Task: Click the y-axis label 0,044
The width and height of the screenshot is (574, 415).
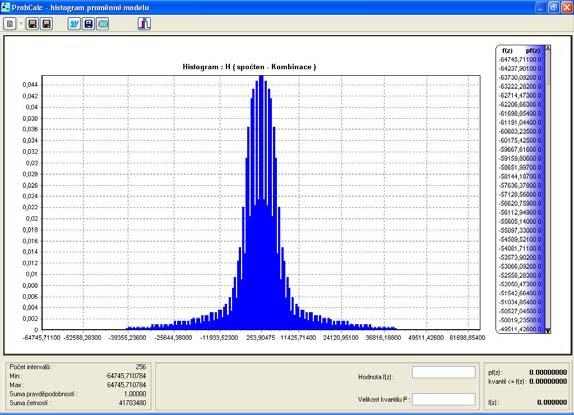Action: tap(30, 85)
